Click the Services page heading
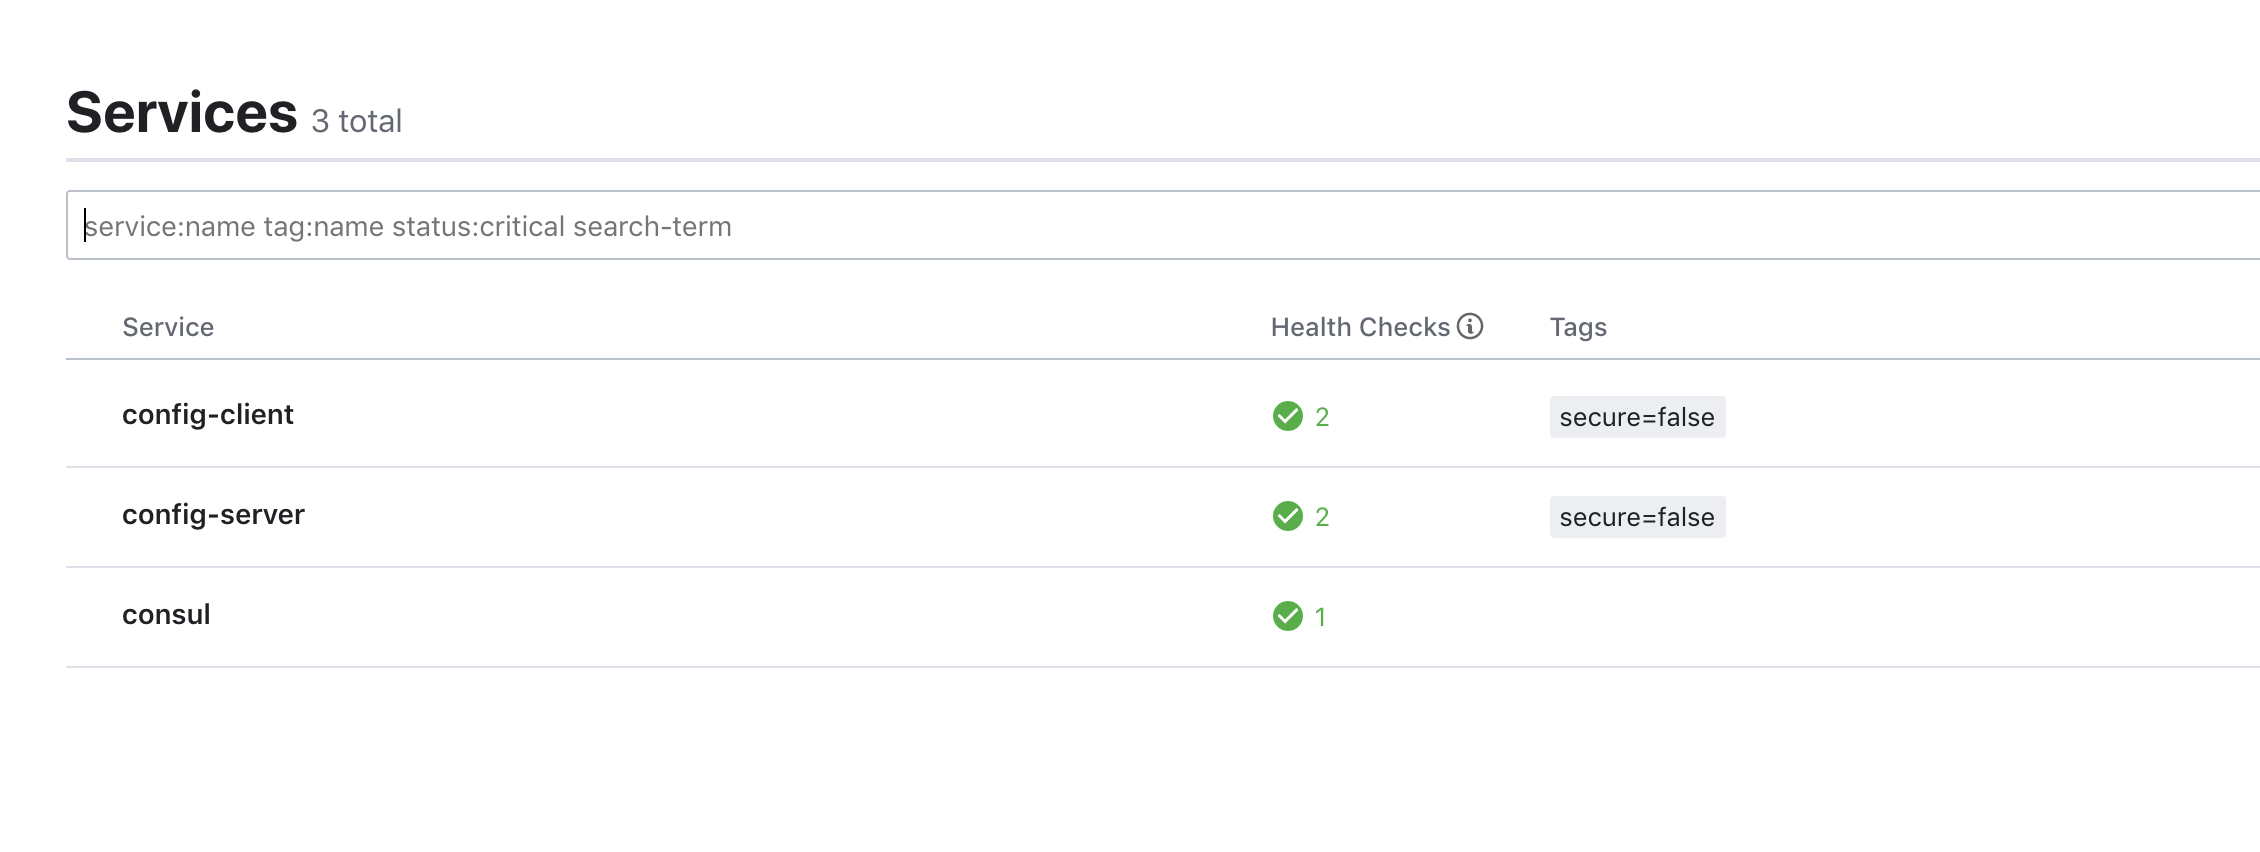The width and height of the screenshot is (2260, 852). (182, 112)
